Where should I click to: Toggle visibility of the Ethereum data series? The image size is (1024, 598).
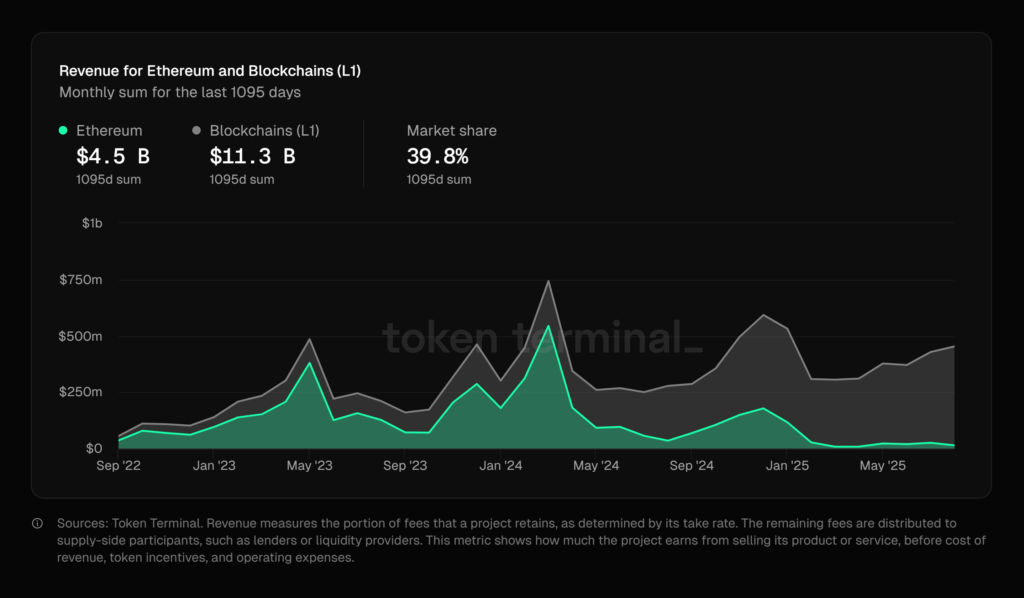pyautogui.click(x=109, y=130)
